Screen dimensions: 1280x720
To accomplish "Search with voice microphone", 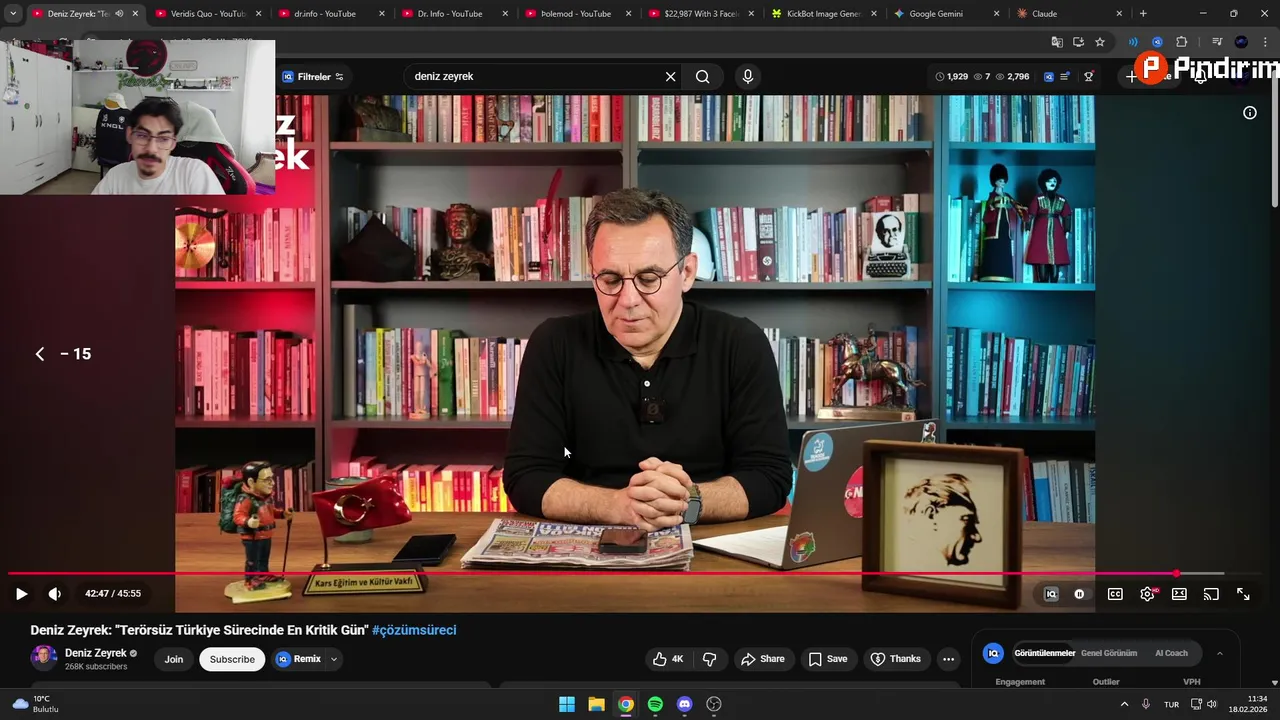I will [747, 77].
